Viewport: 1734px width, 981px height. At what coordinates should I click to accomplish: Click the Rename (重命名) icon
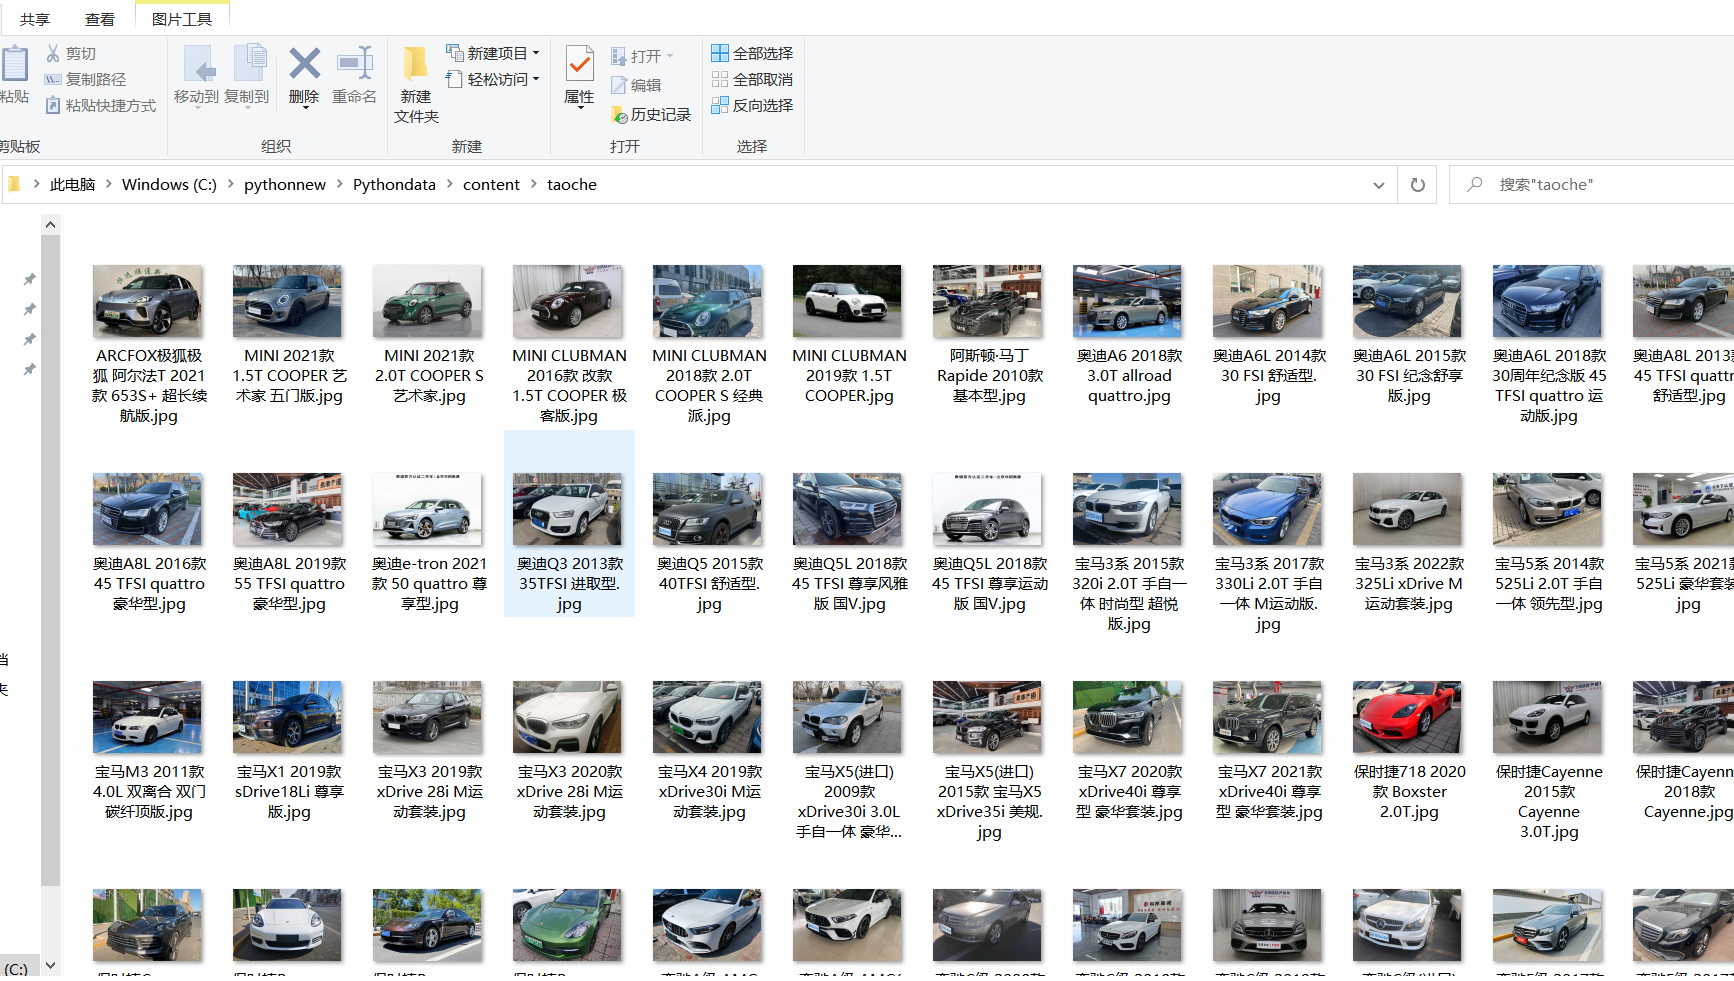pyautogui.click(x=354, y=63)
